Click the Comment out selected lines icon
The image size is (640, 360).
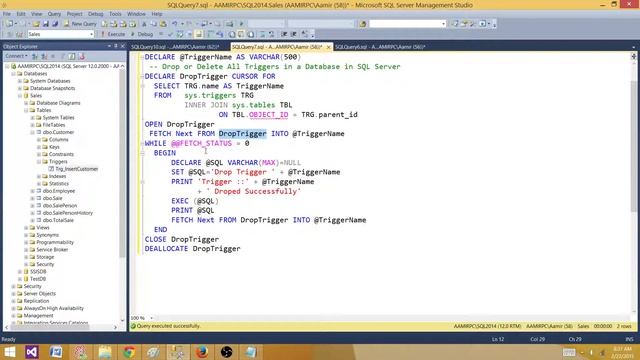262,34
